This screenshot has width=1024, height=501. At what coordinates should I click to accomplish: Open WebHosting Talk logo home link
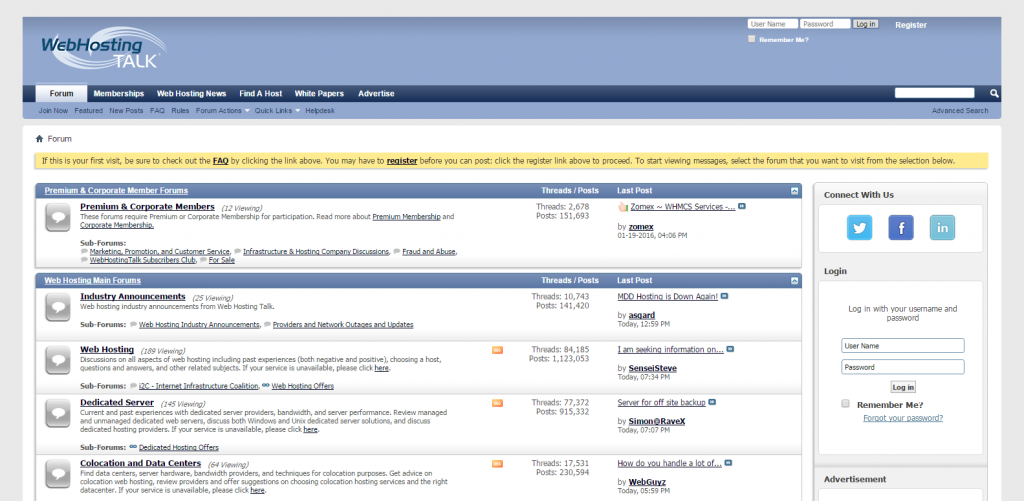103,48
